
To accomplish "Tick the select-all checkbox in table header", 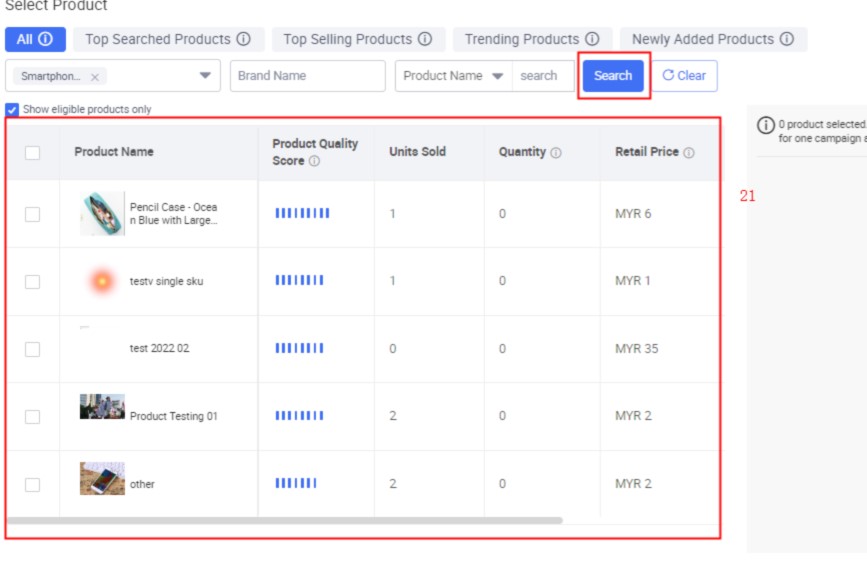I will pyautogui.click(x=33, y=153).
